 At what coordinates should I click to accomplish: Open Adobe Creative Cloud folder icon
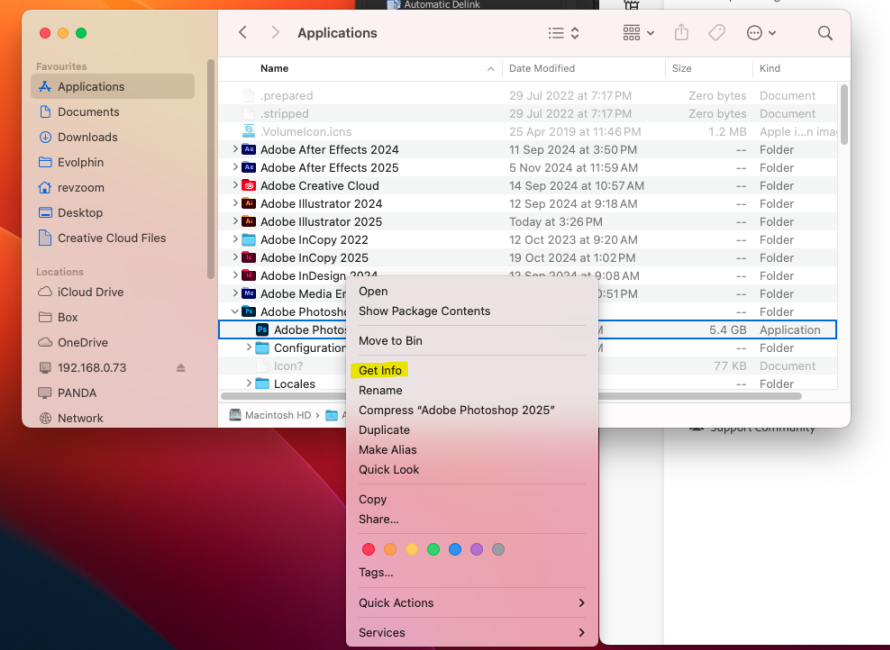click(x=249, y=186)
